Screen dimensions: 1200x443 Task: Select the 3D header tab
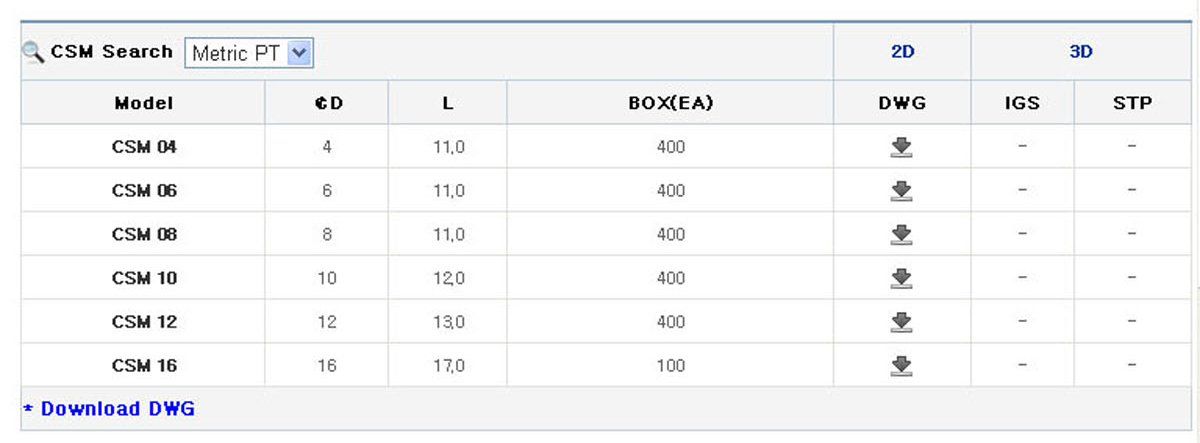click(x=1081, y=52)
